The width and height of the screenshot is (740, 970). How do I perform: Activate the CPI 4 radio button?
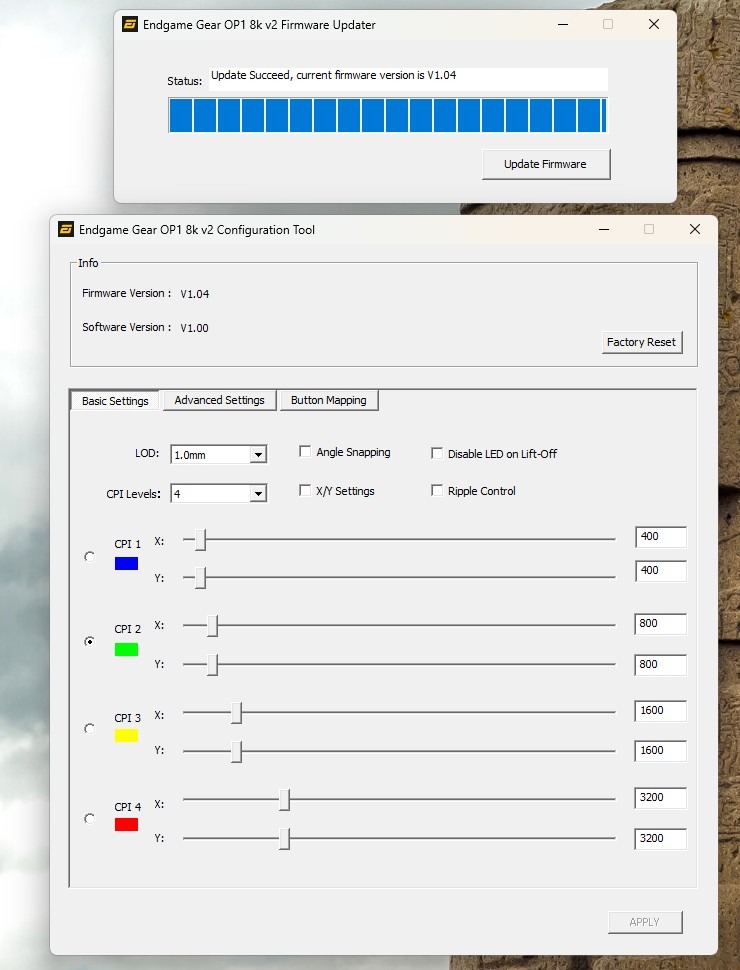(x=90, y=819)
